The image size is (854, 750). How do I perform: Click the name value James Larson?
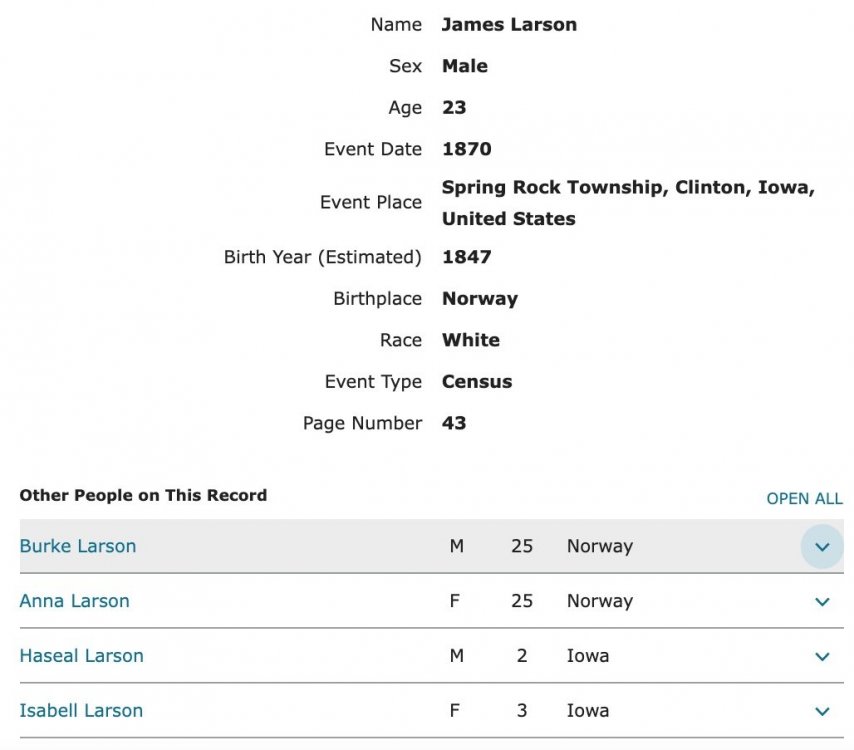(509, 25)
